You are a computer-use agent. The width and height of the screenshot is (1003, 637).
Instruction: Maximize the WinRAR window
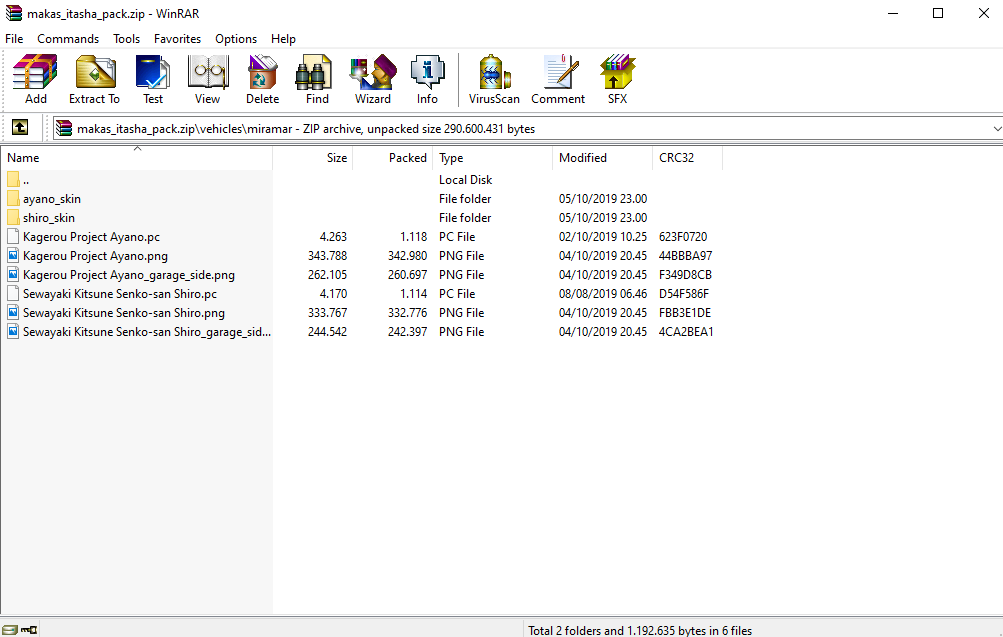click(938, 13)
